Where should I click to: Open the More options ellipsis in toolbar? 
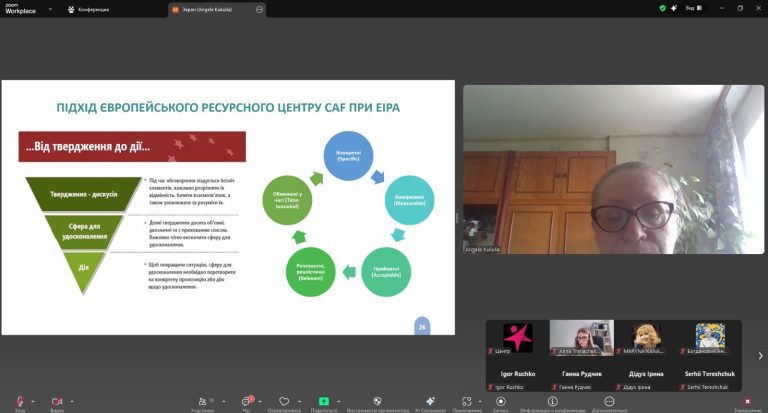tap(609, 400)
